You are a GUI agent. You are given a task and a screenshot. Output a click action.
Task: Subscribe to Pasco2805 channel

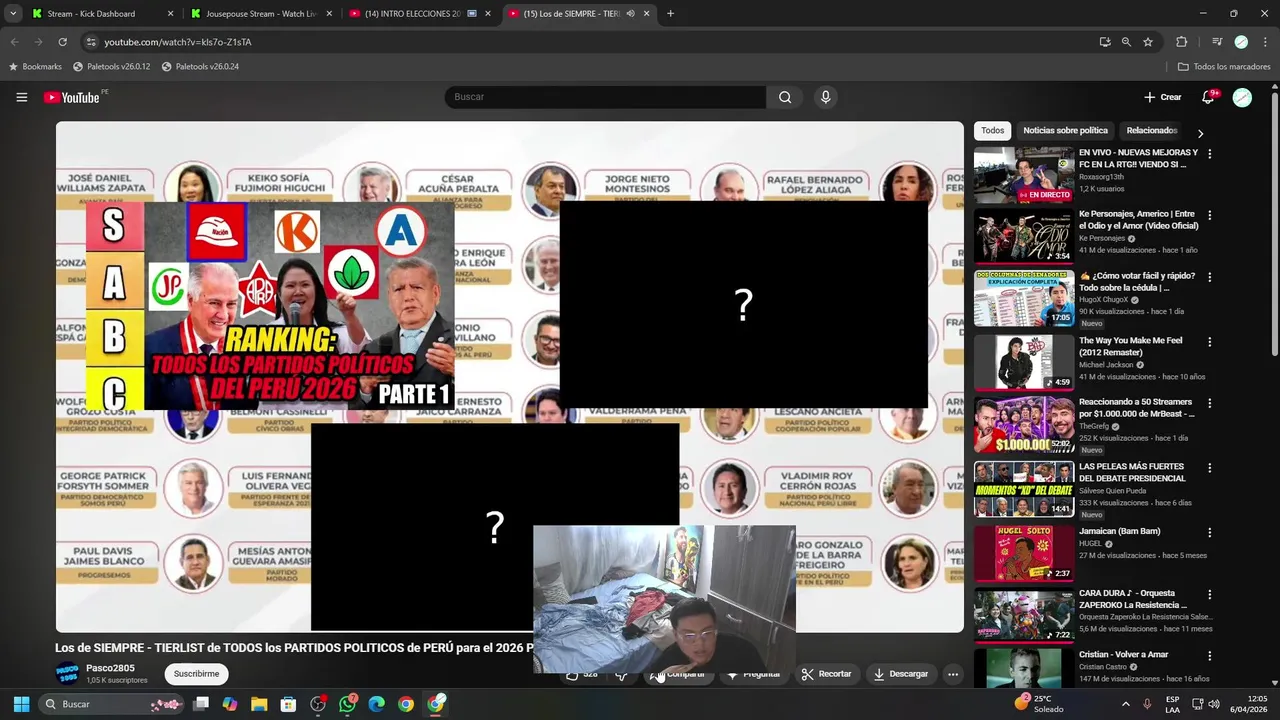(196, 674)
